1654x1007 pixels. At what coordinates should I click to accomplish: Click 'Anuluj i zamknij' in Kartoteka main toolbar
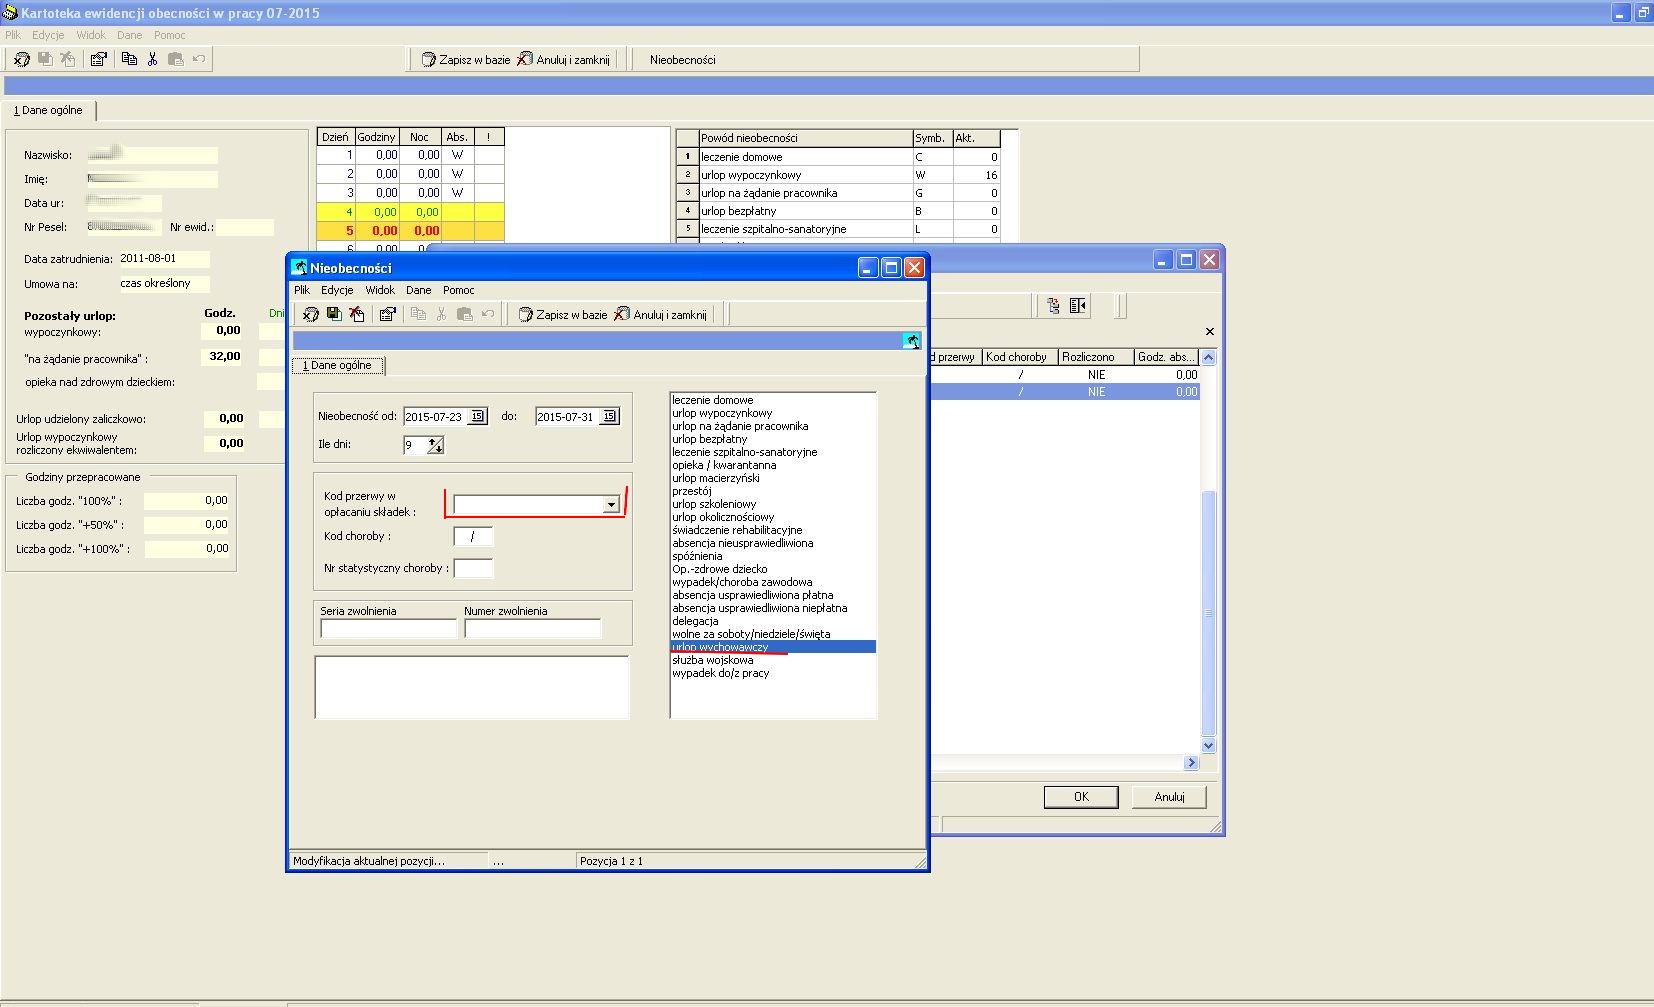tap(564, 59)
